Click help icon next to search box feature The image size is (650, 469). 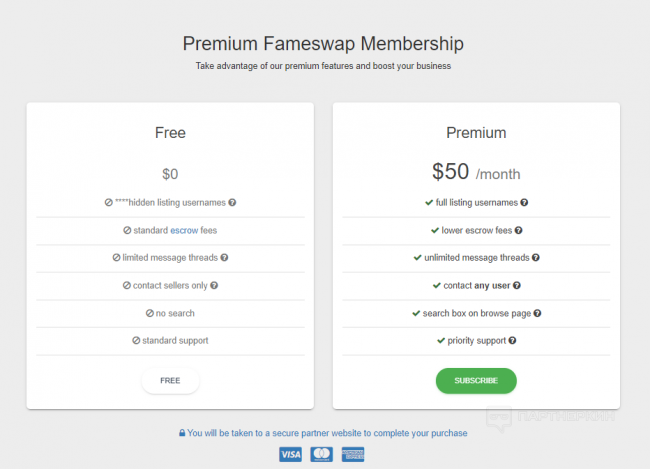pyautogui.click(x=537, y=313)
